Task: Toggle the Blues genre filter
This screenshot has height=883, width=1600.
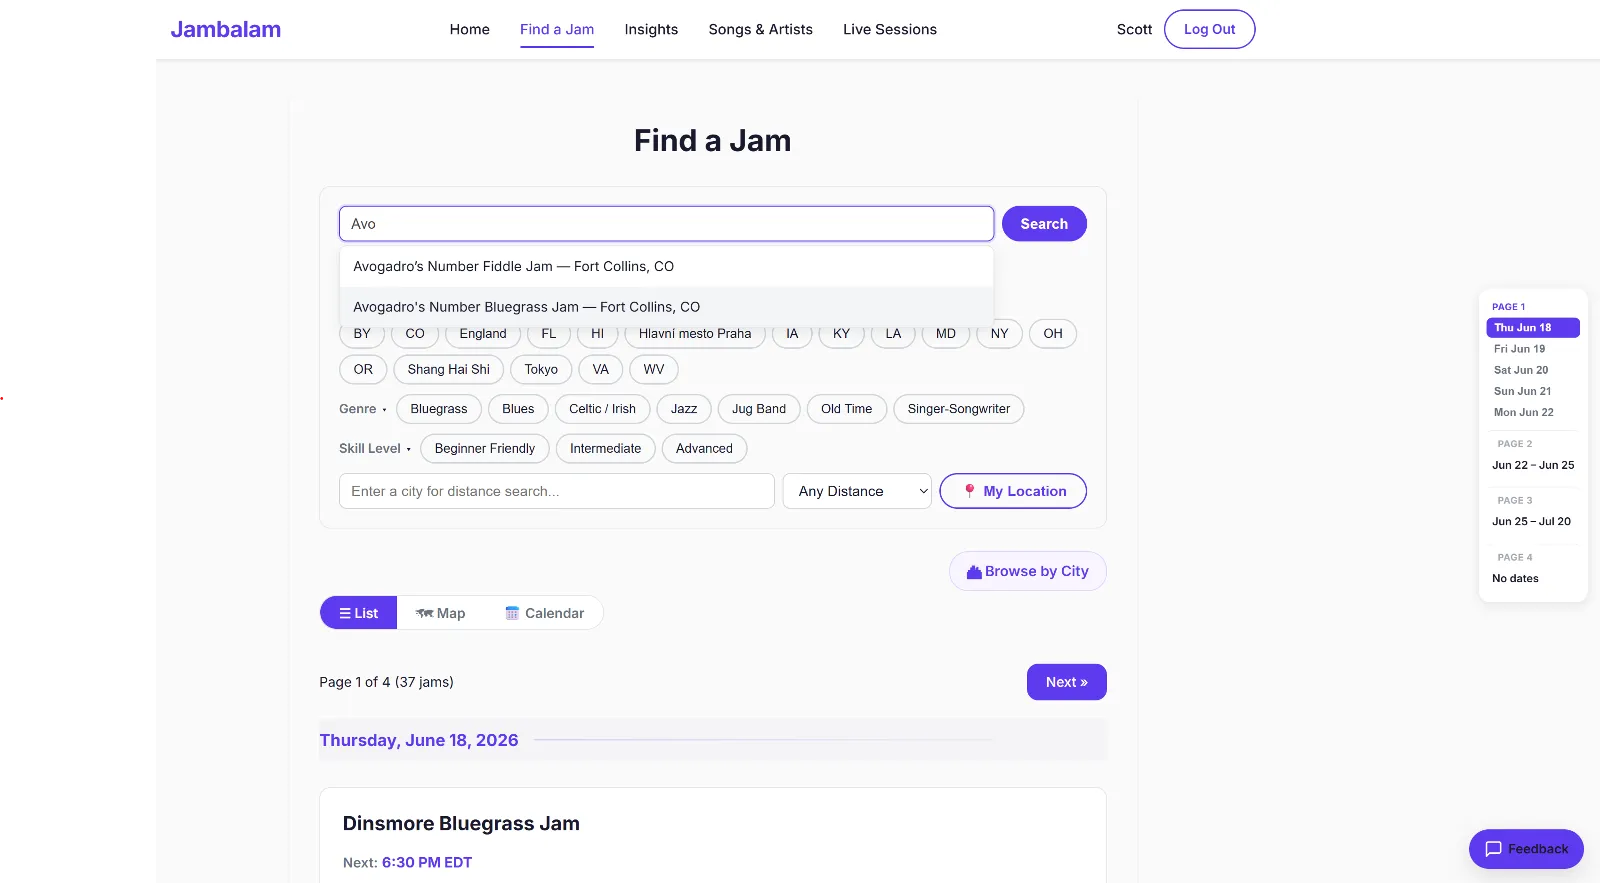Action: point(518,409)
